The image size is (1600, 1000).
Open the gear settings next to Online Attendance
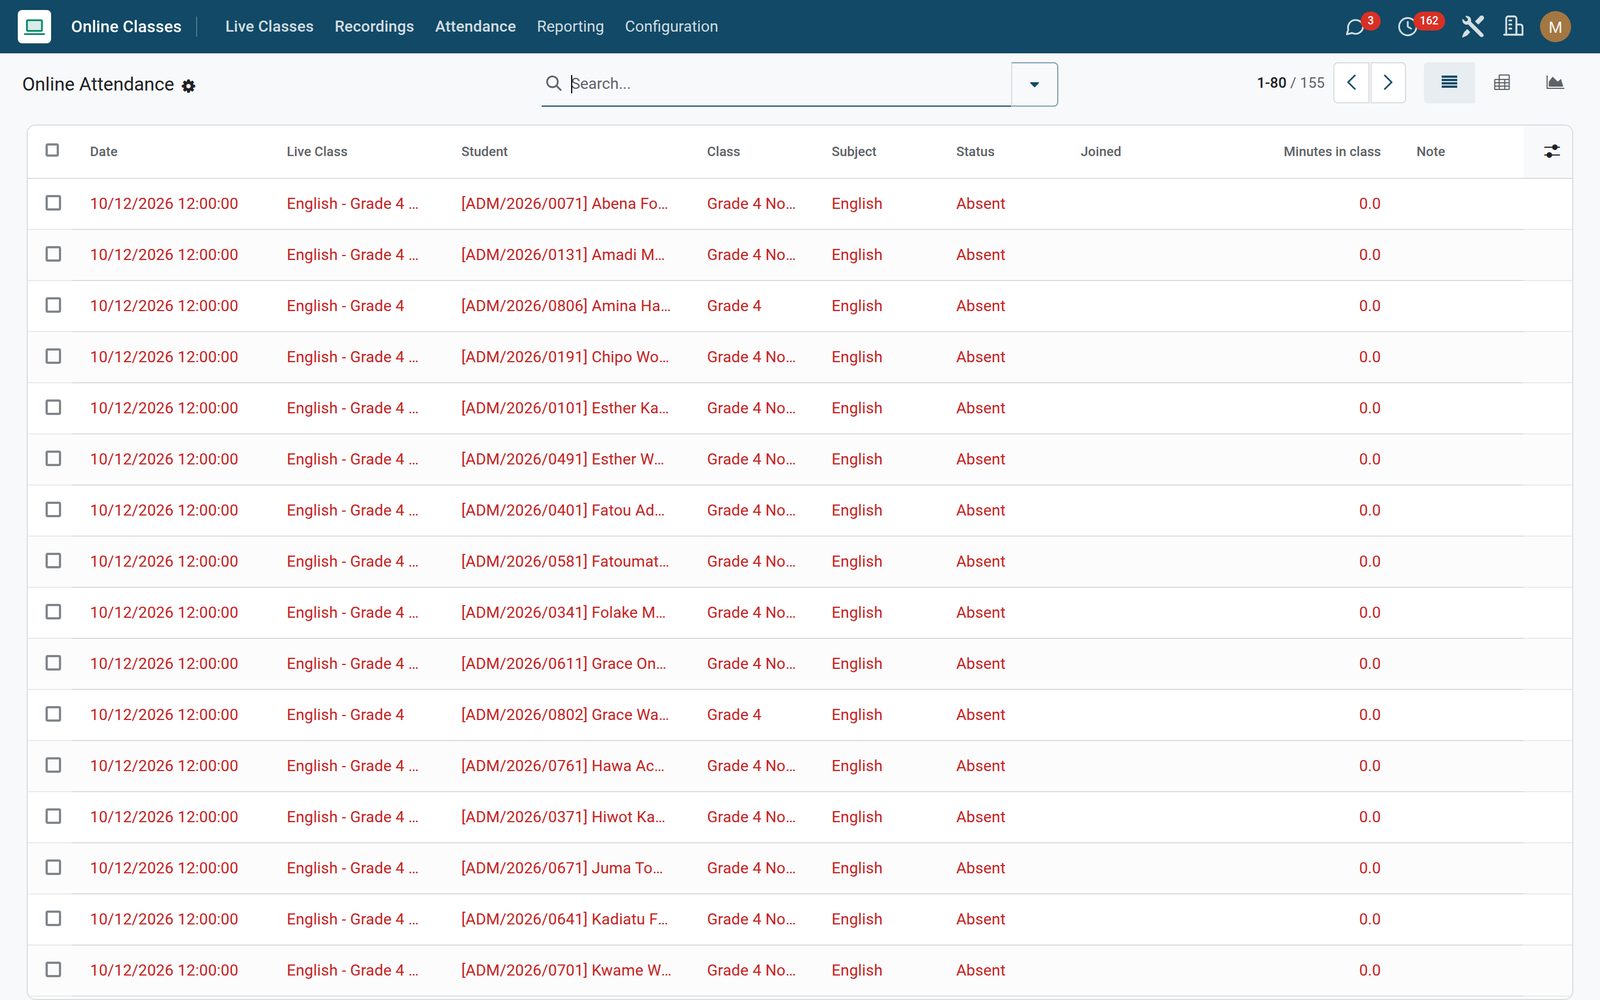[188, 86]
